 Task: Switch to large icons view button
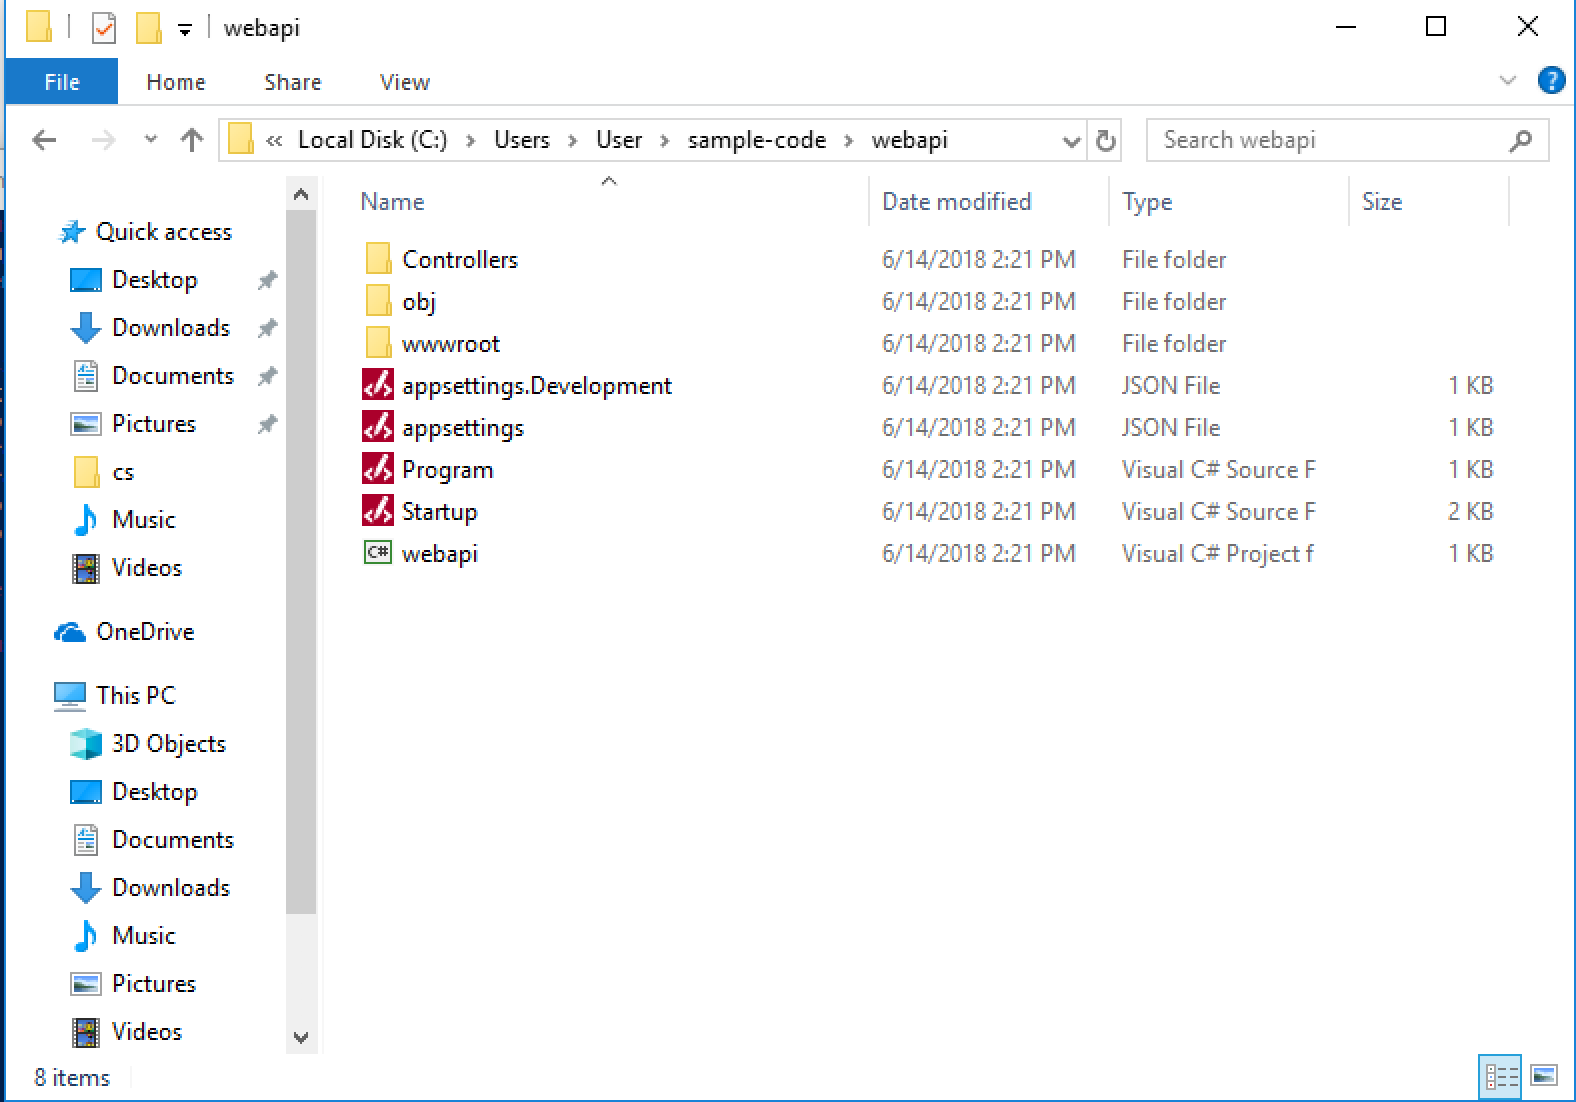coord(1544,1076)
